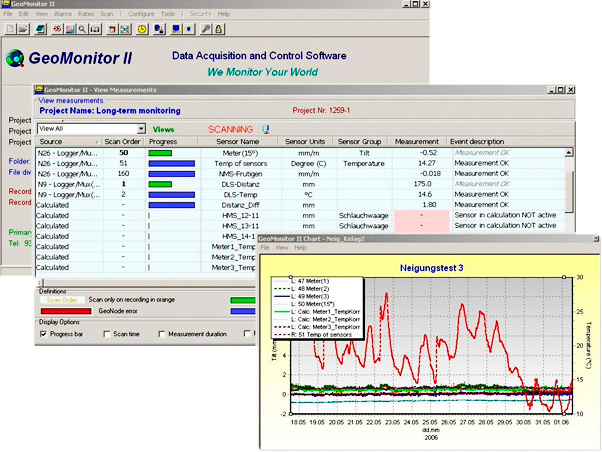The width and height of the screenshot is (602, 452).
Task: Click the red GeoNode error color swatch
Action: click(x=66, y=311)
